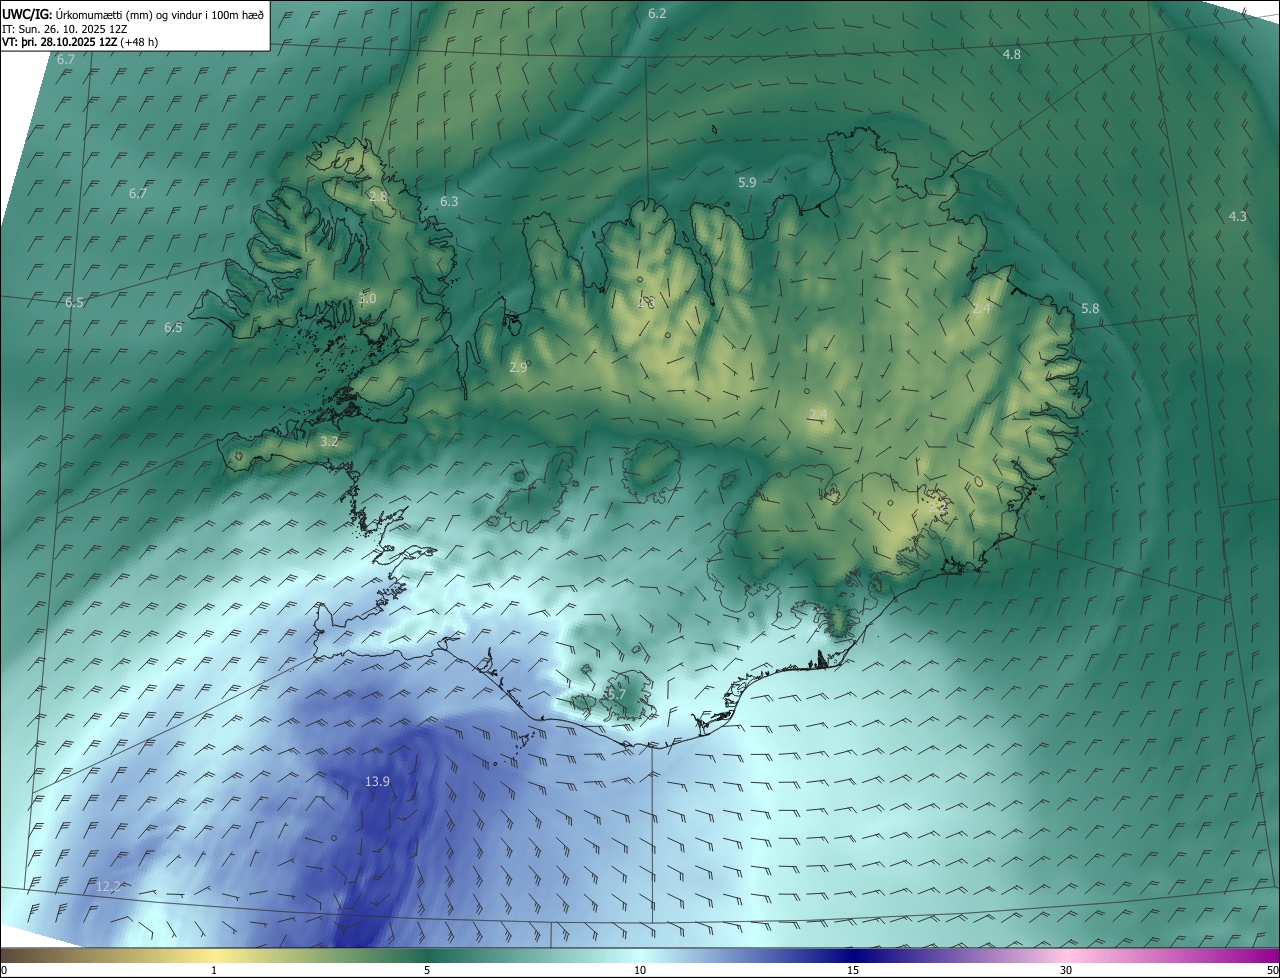Click the colorbar tick label 10
1280x978 pixels.
(640, 970)
